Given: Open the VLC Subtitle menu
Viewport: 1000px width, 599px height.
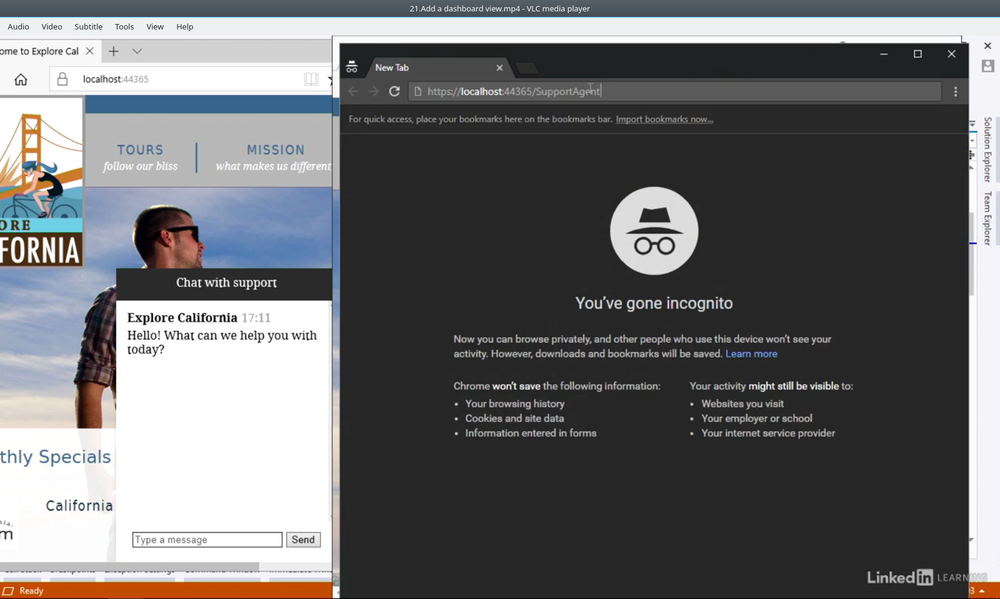Looking at the screenshot, I should pyautogui.click(x=88, y=27).
